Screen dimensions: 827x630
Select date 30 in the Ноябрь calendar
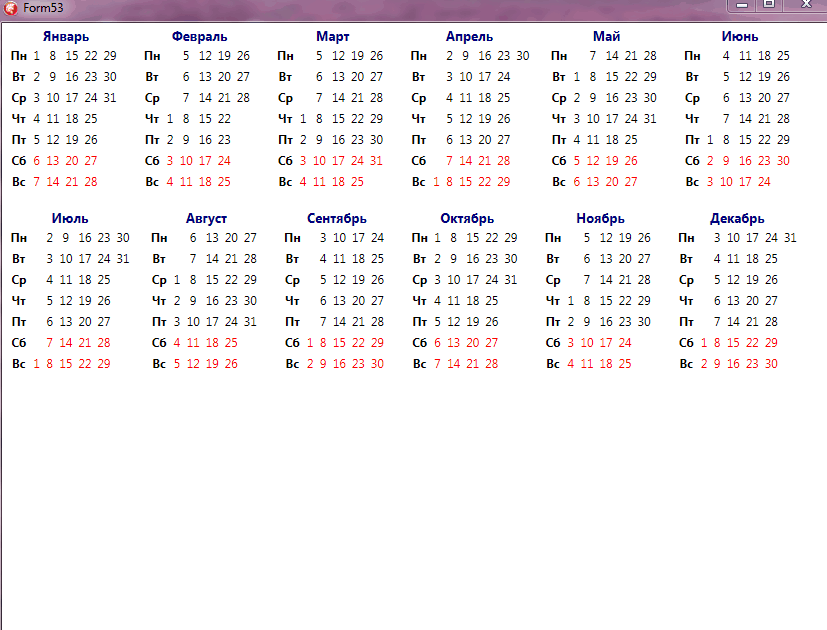[643, 322]
